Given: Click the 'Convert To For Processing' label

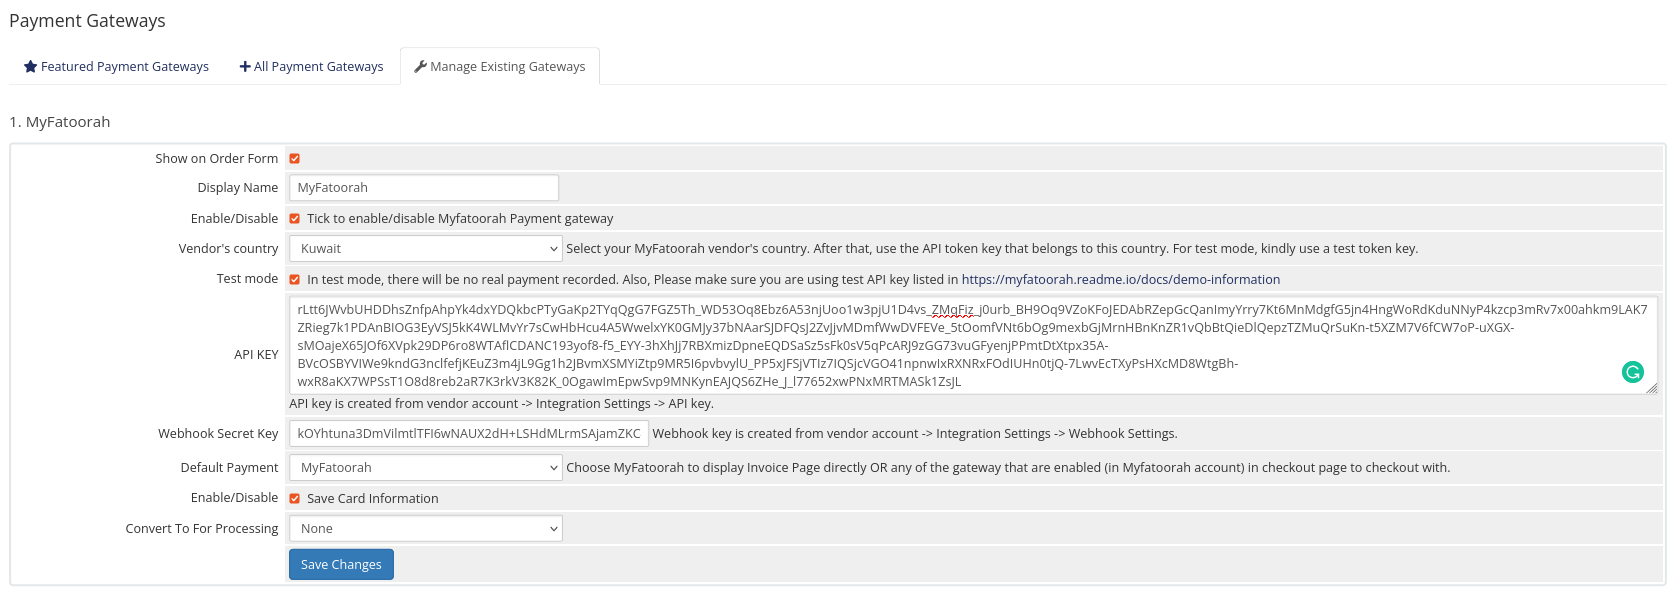Looking at the screenshot, I should point(202,528).
